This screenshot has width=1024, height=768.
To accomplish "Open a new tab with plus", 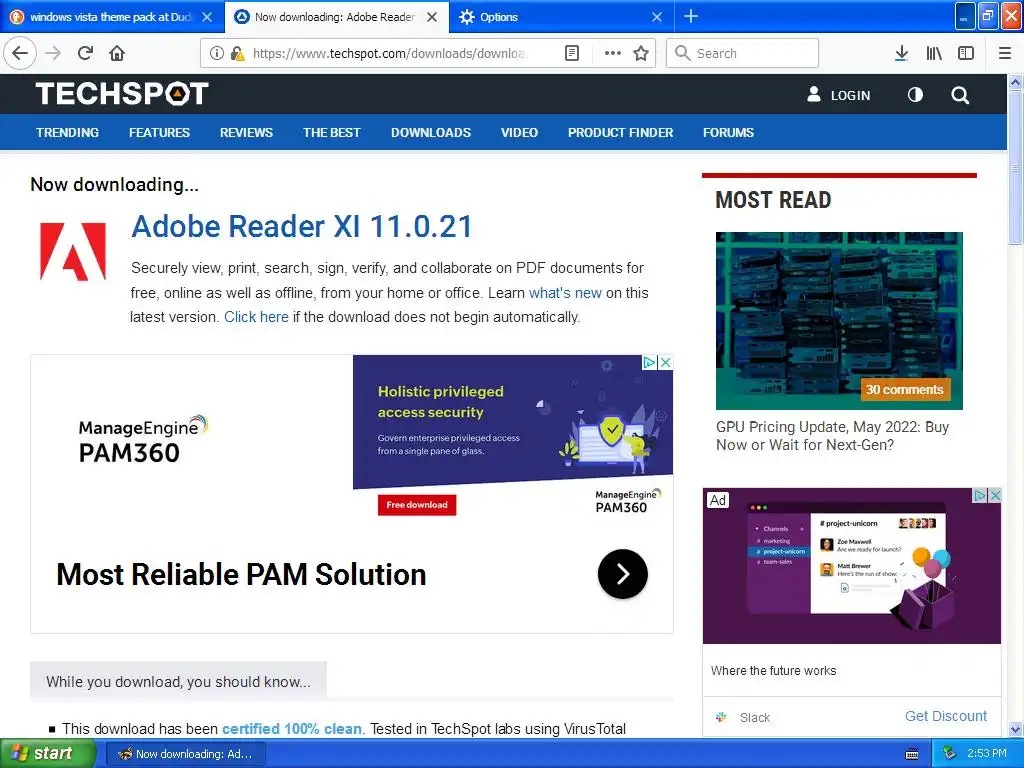I will [x=691, y=16].
